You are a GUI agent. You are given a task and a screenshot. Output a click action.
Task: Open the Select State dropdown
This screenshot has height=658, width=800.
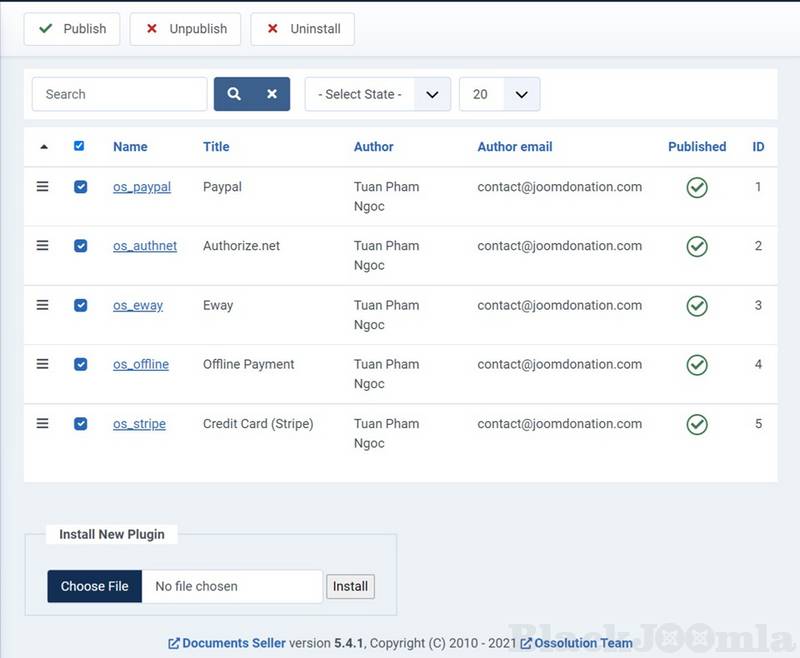click(x=377, y=94)
